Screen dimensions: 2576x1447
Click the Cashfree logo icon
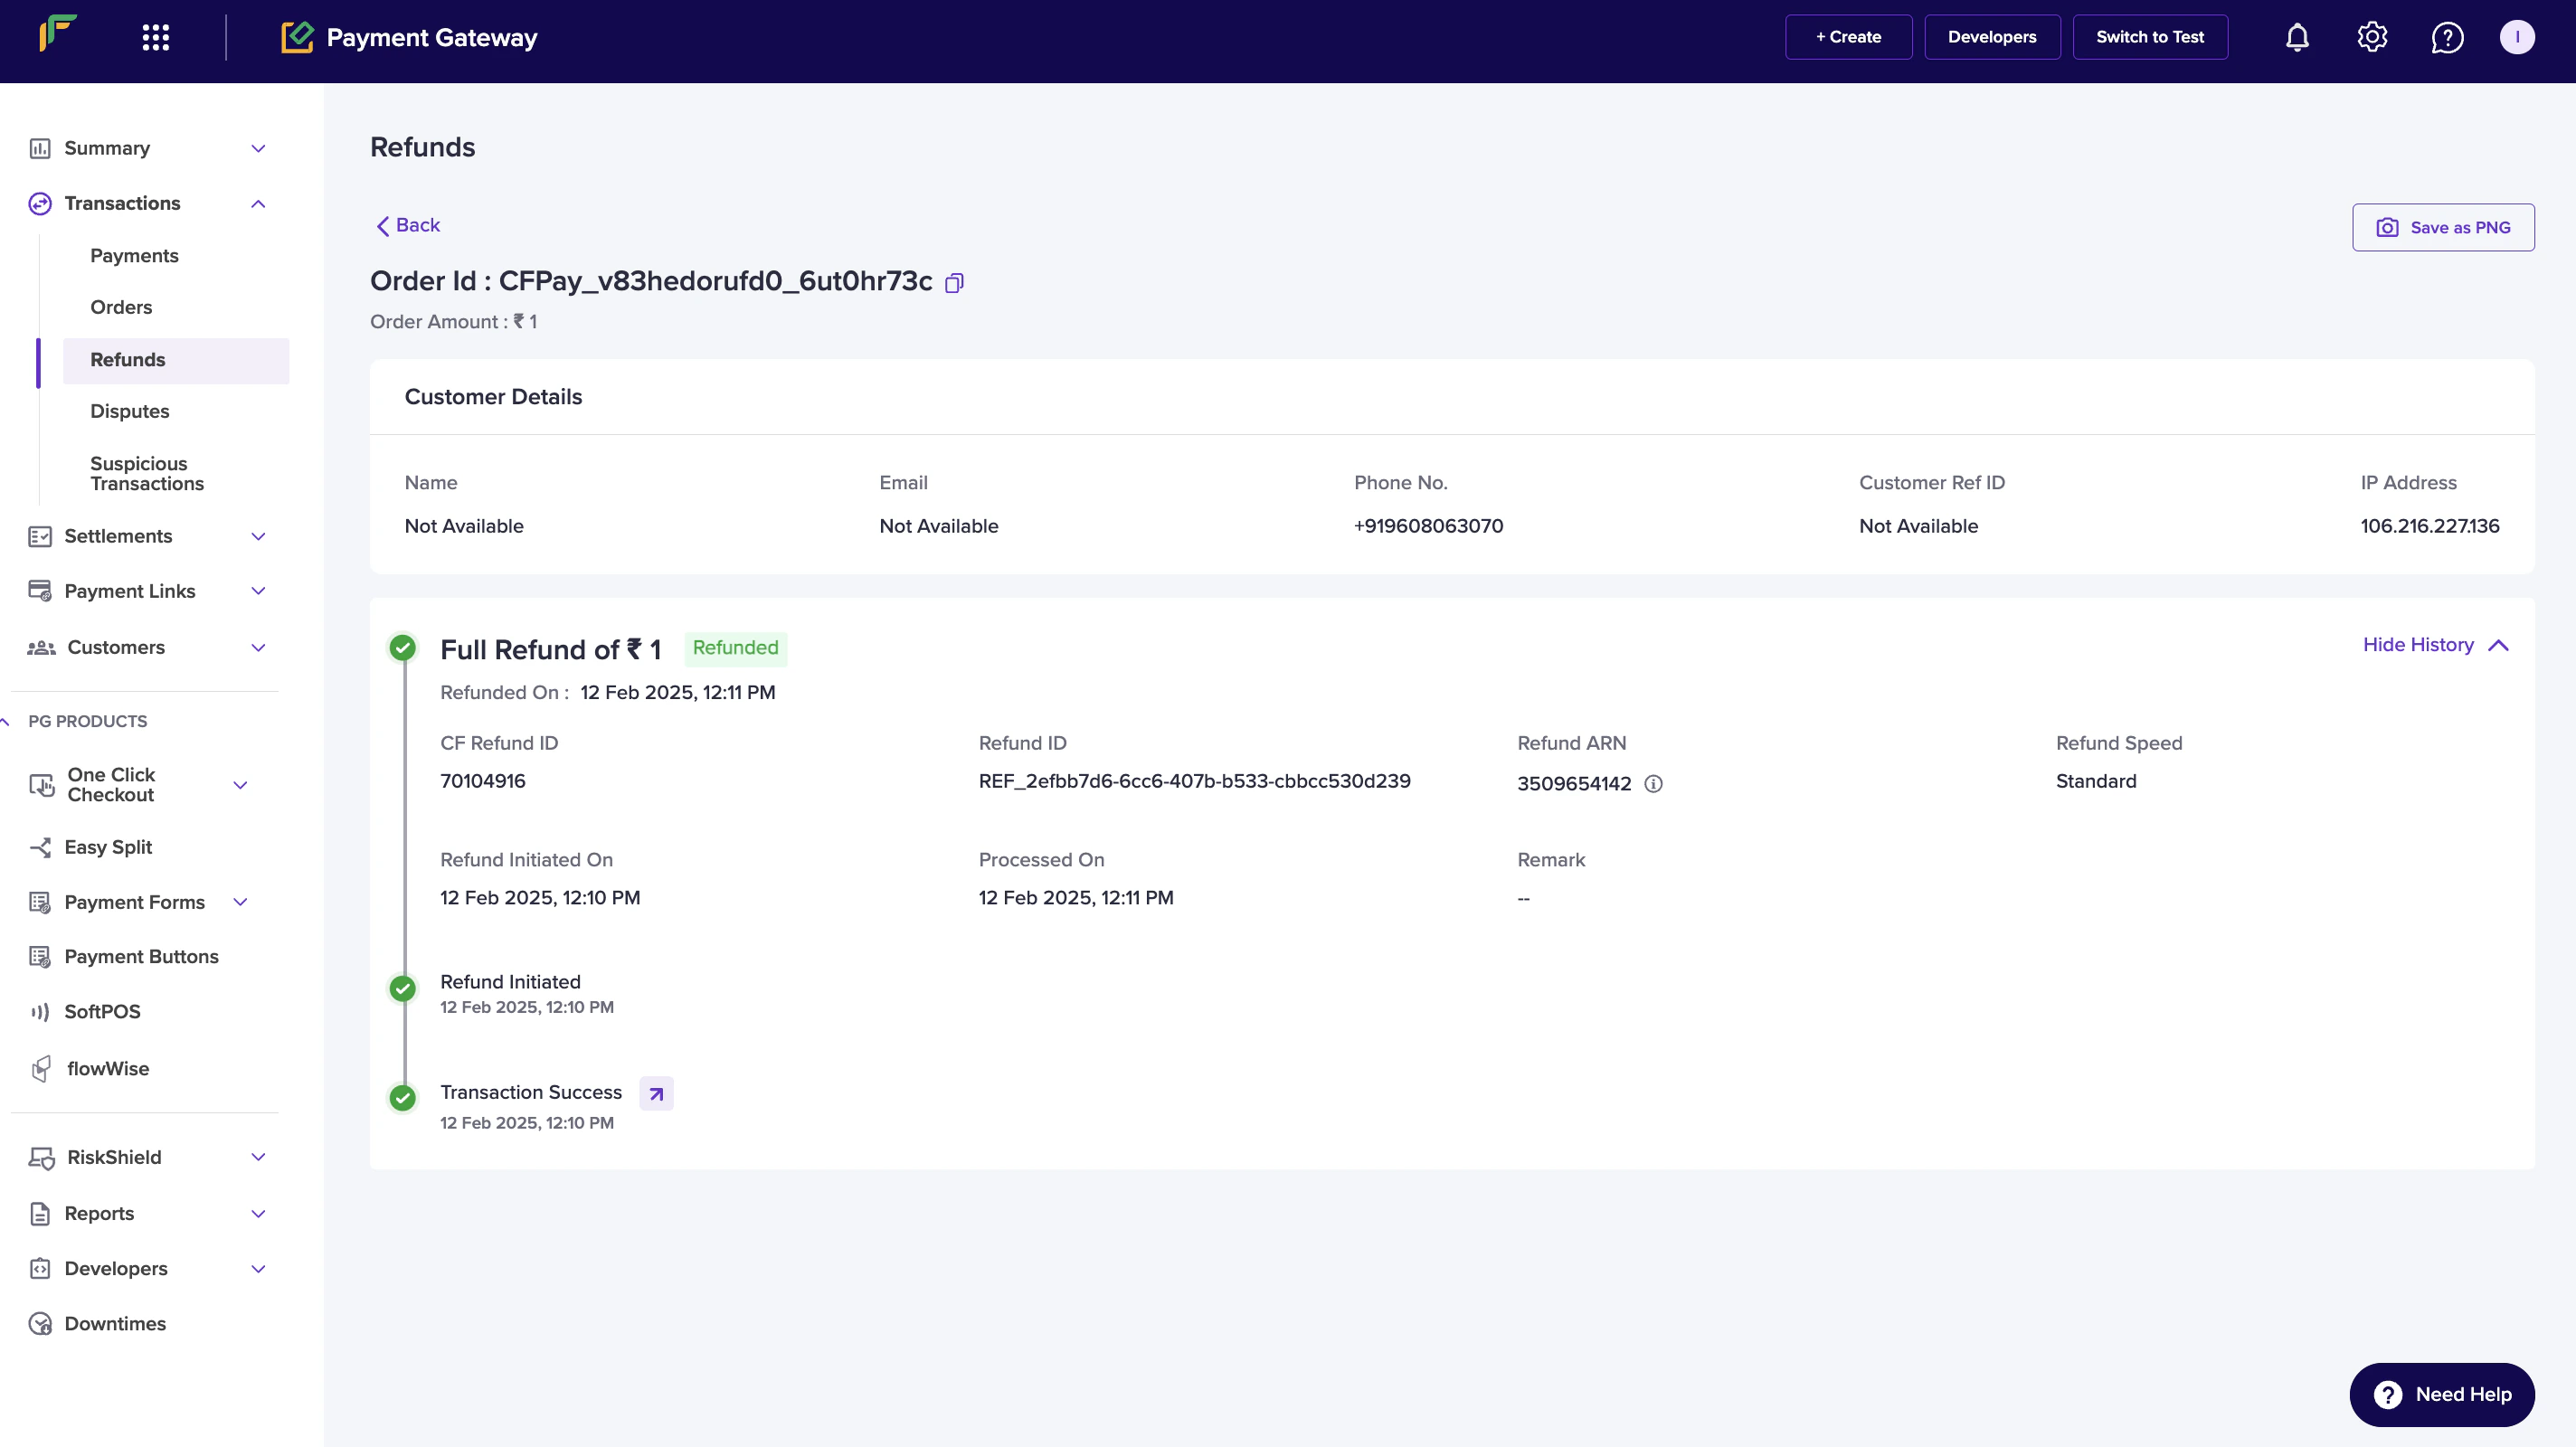click(57, 33)
